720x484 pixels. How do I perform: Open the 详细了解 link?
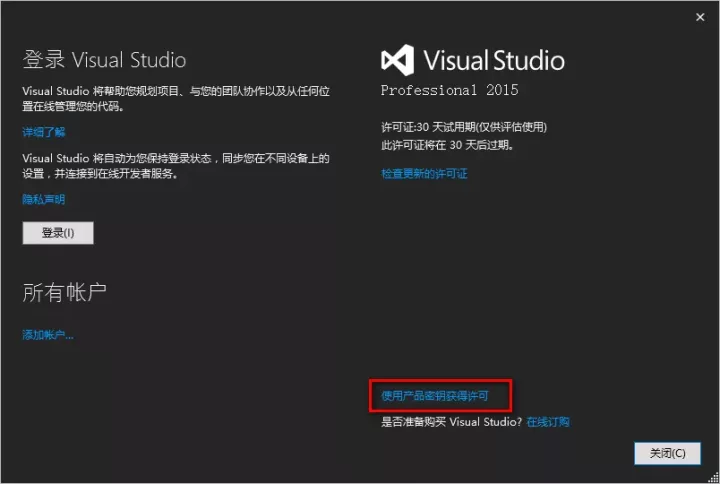pos(44,132)
